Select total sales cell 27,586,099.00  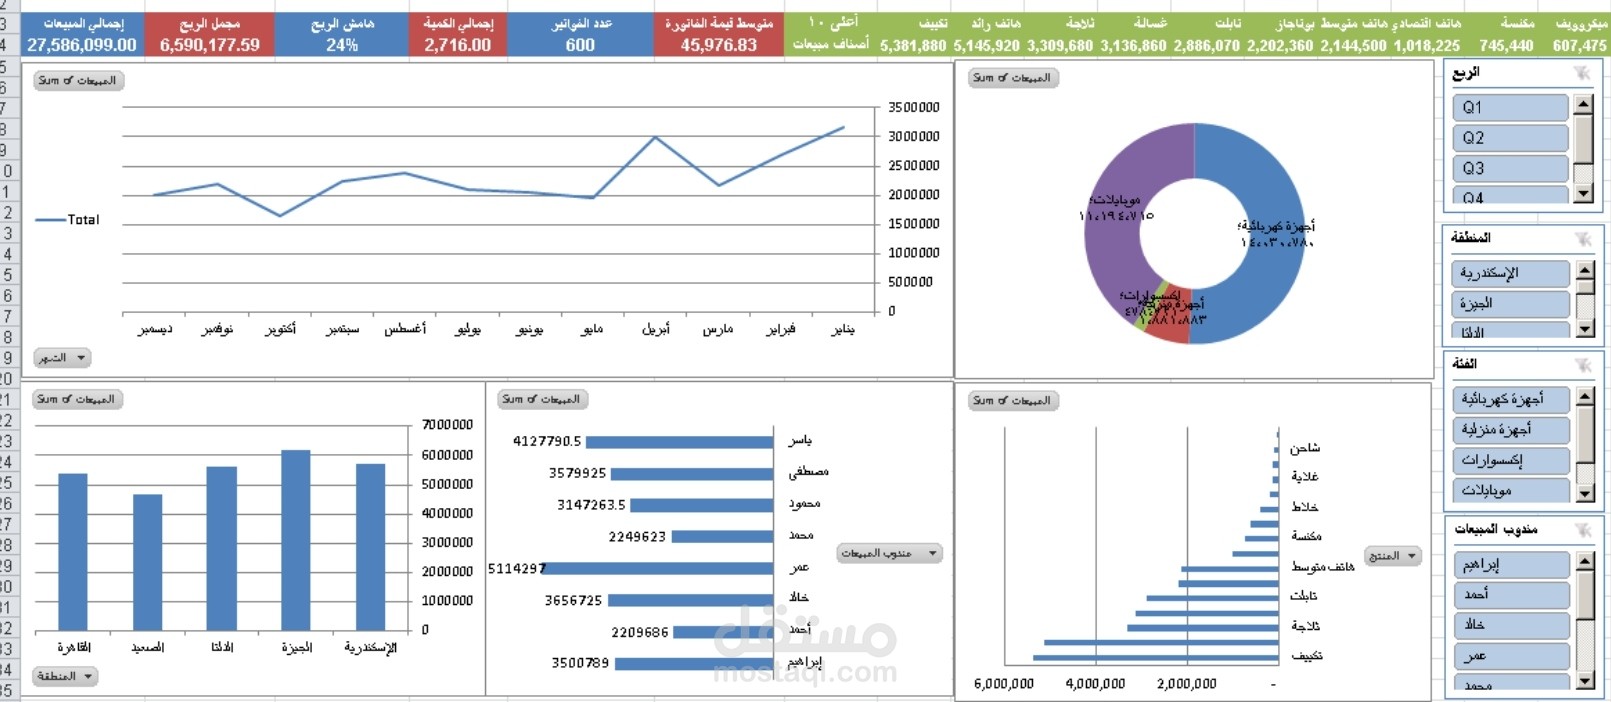(x=82, y=45)
